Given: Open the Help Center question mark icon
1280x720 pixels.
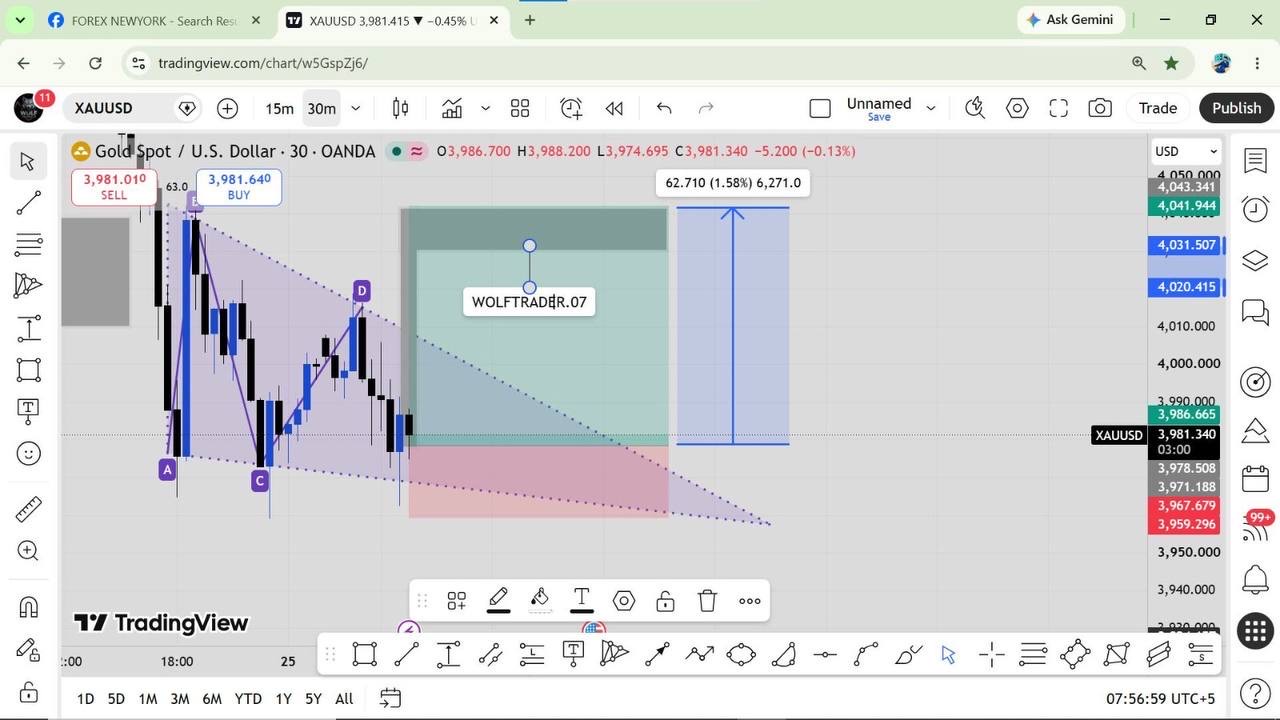Looking at the screenshot, I should [1255, 693].
